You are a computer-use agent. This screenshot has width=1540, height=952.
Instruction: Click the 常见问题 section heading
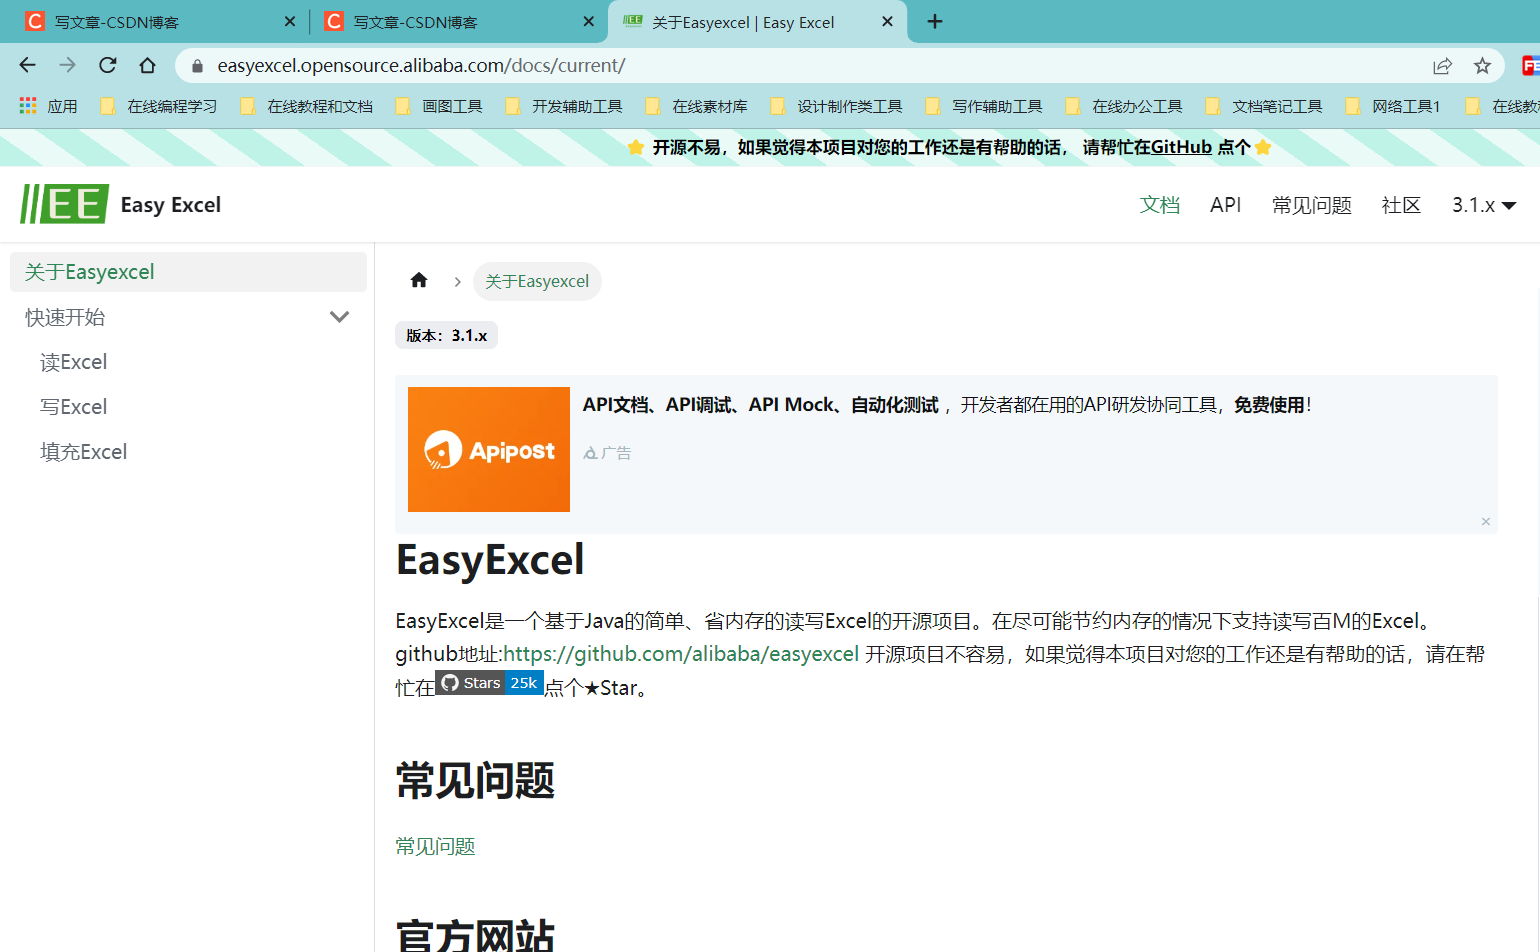[x=476, y=780]
